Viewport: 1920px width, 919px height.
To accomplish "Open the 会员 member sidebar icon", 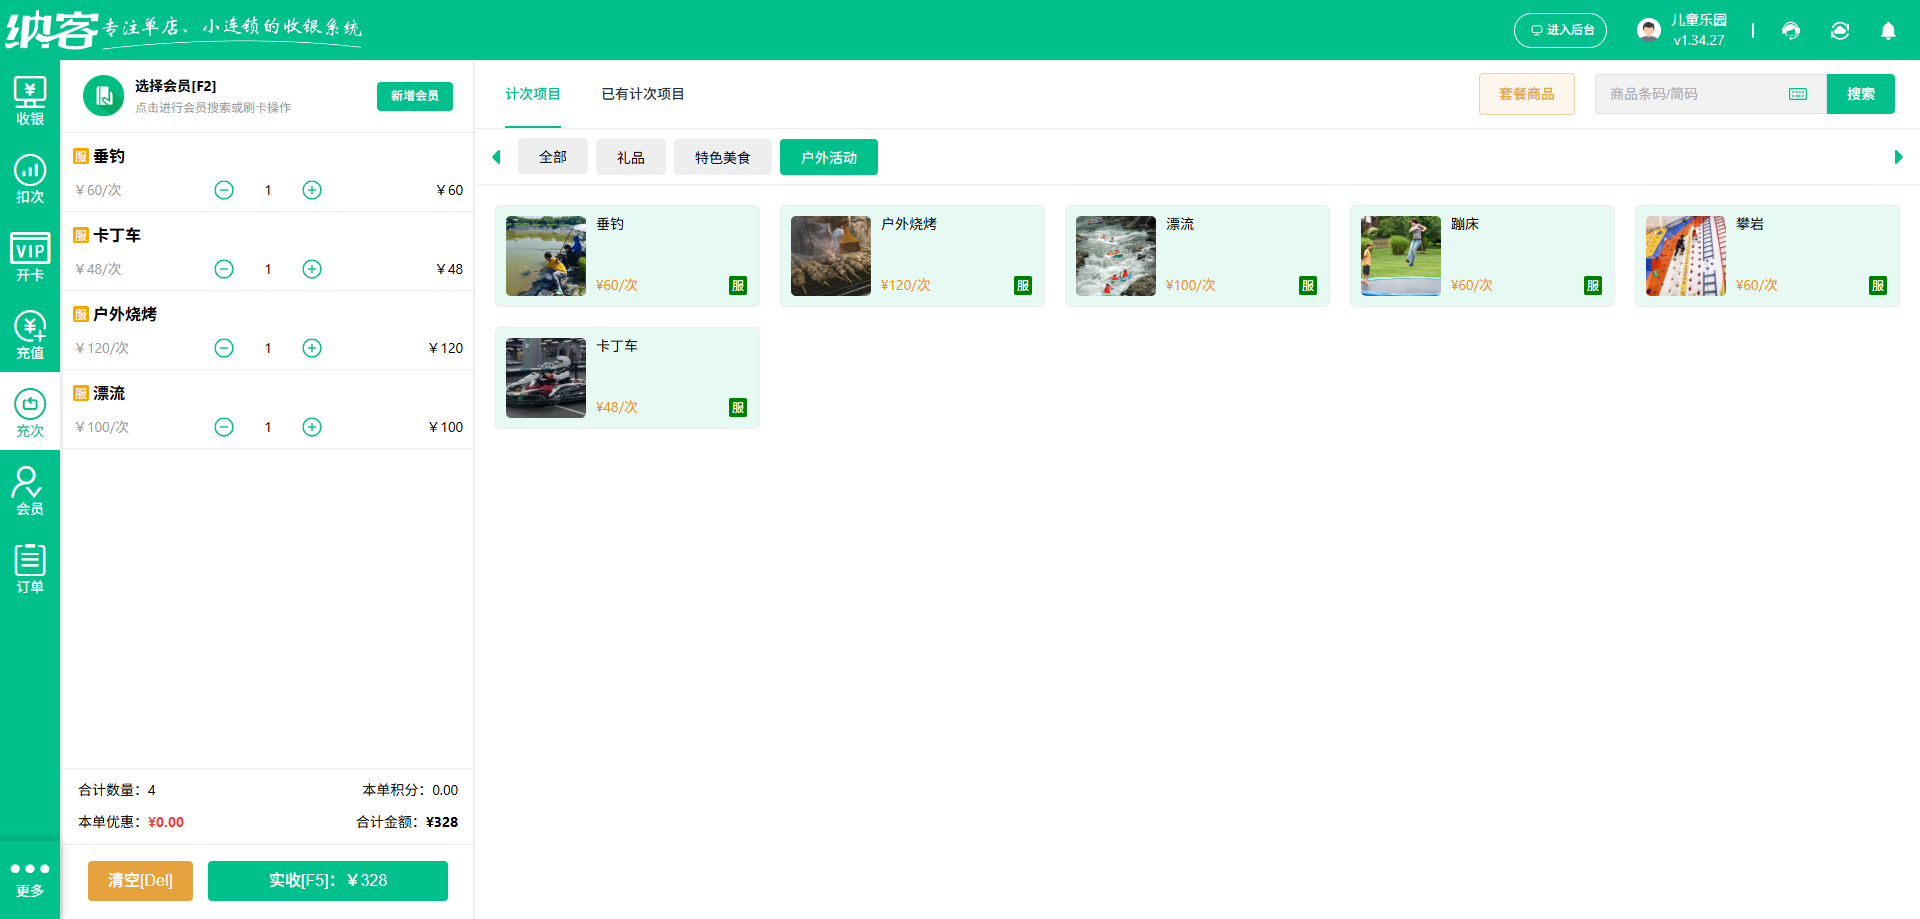I will point(30,491).
